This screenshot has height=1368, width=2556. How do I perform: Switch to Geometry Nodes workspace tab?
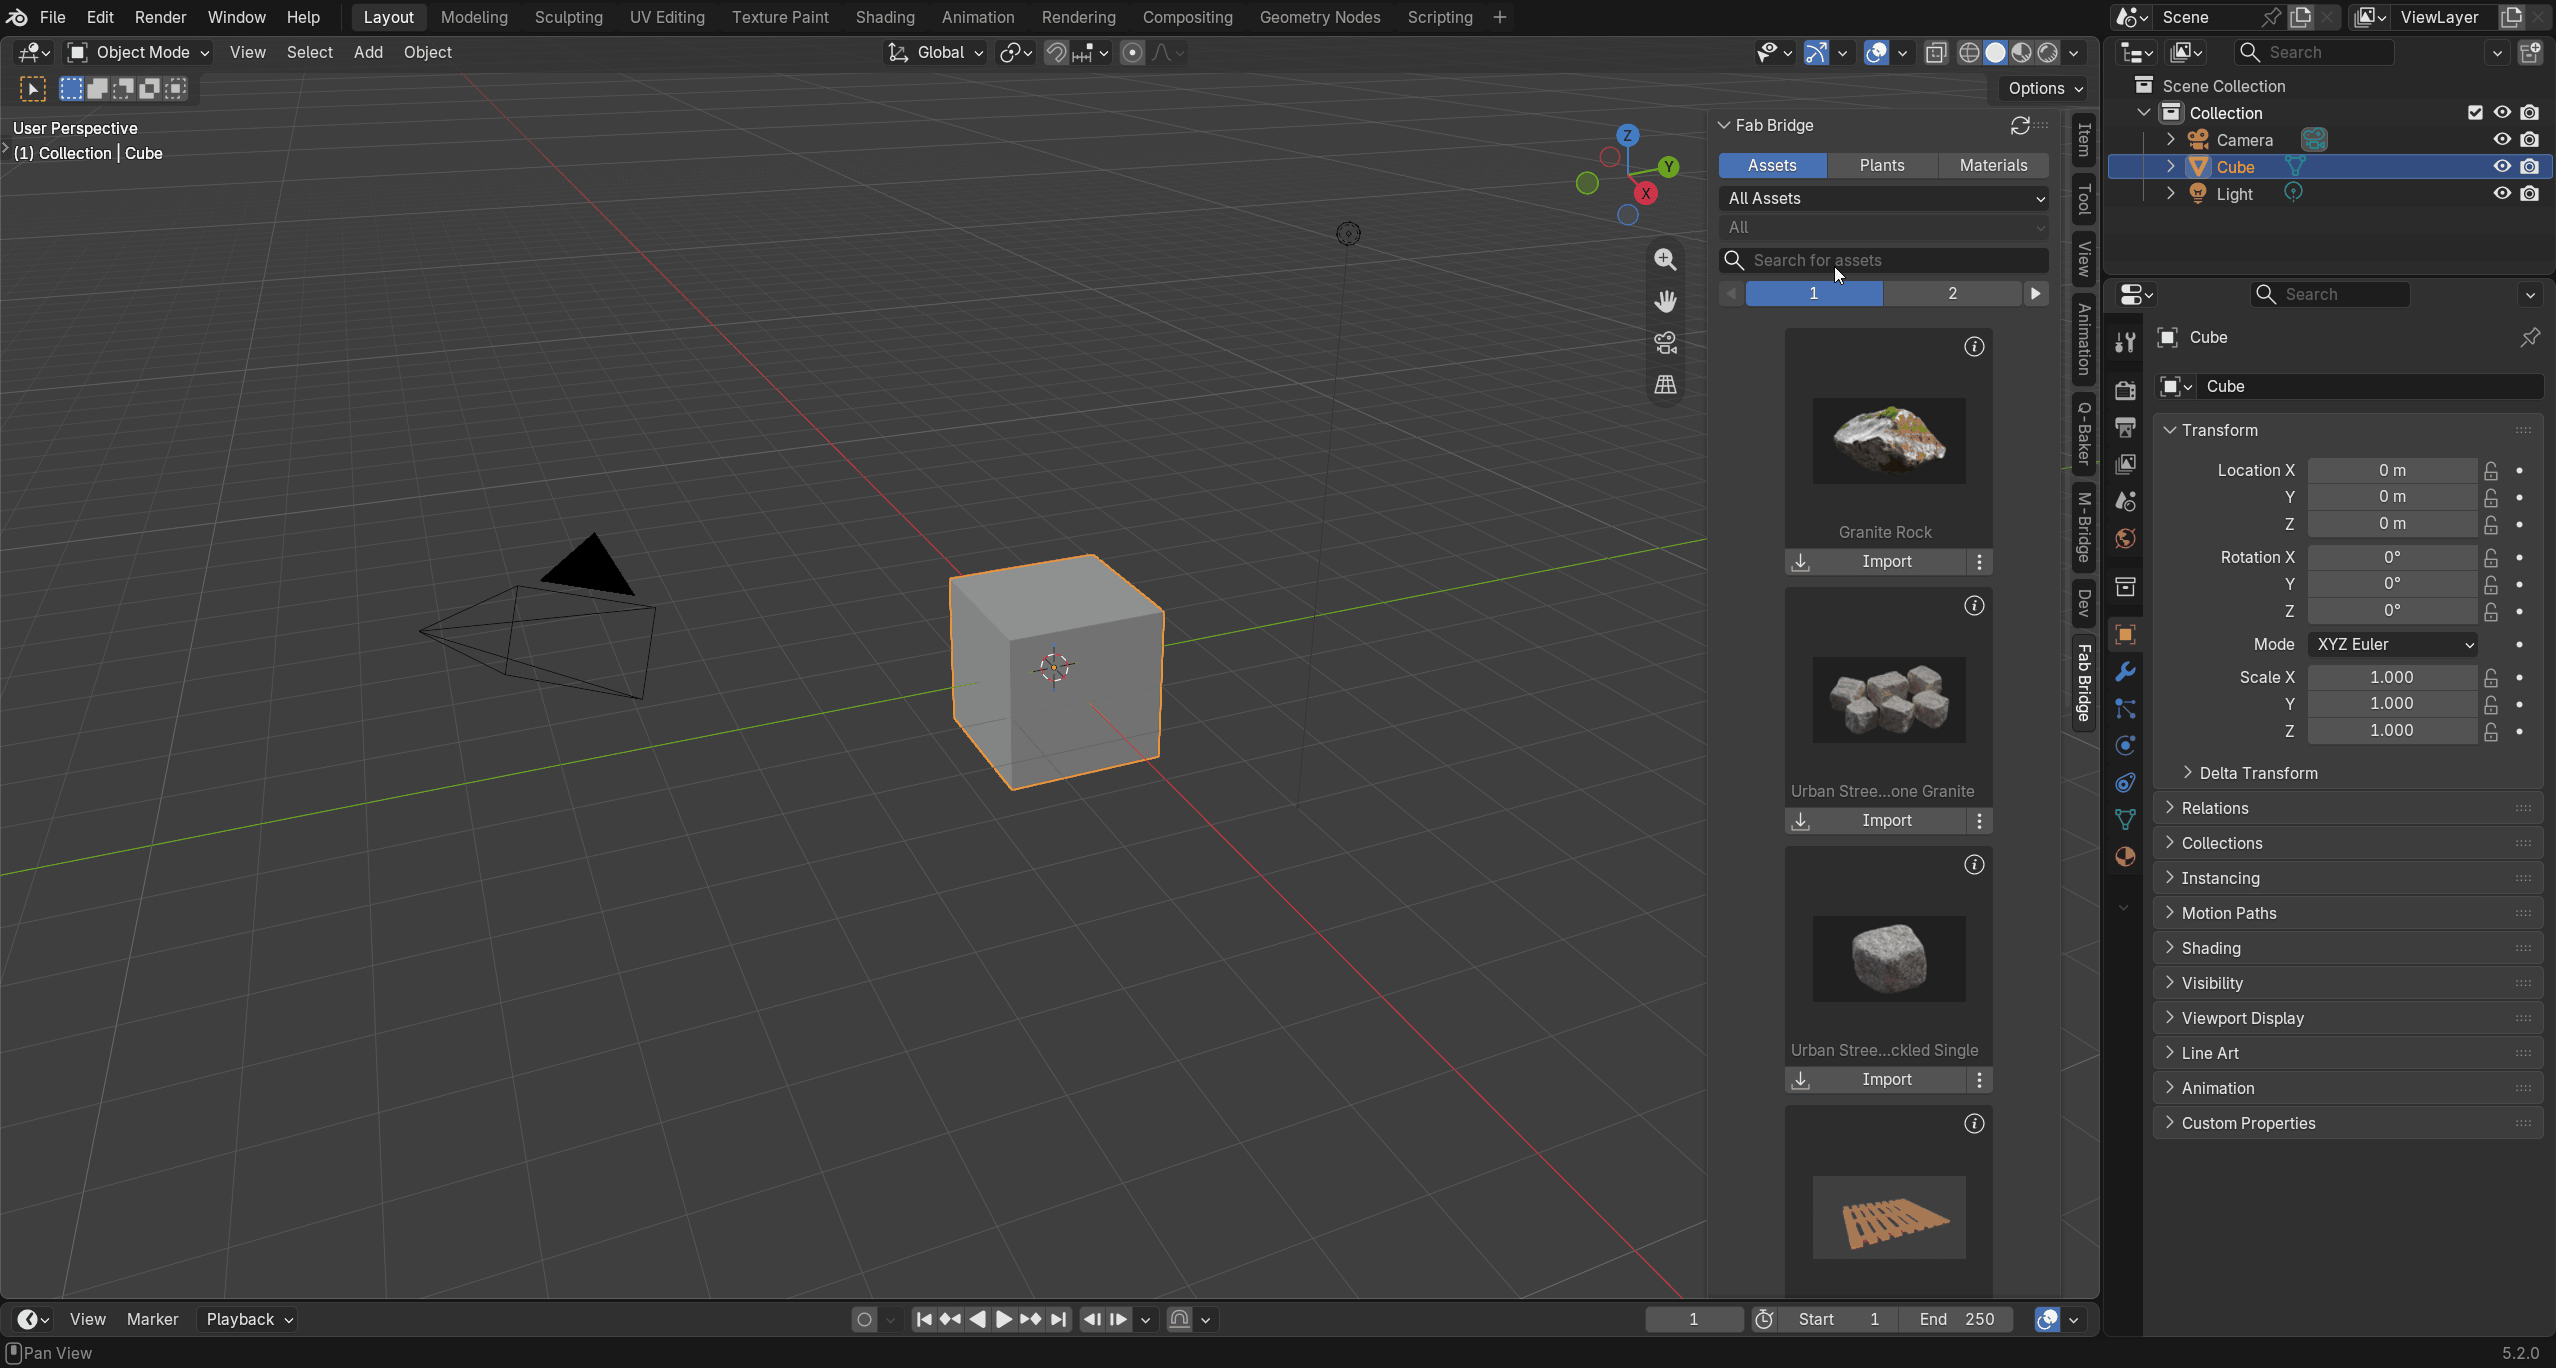(1319, 17)
